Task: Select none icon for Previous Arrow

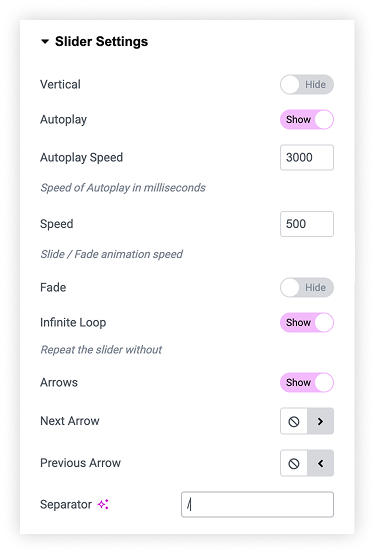Action: coord(294,463)
